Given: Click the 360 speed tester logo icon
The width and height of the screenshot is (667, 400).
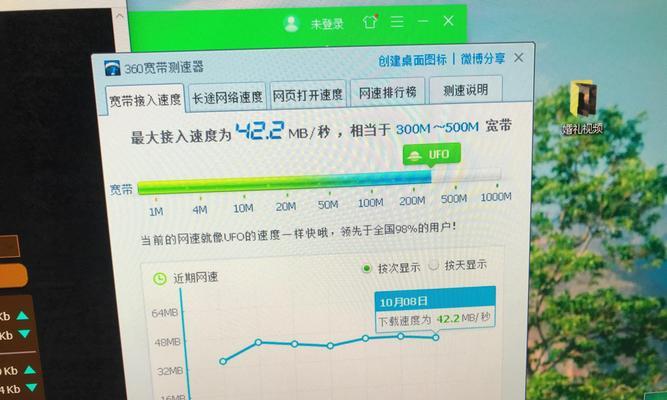Looking at the screenshot, I should point(112,68).
